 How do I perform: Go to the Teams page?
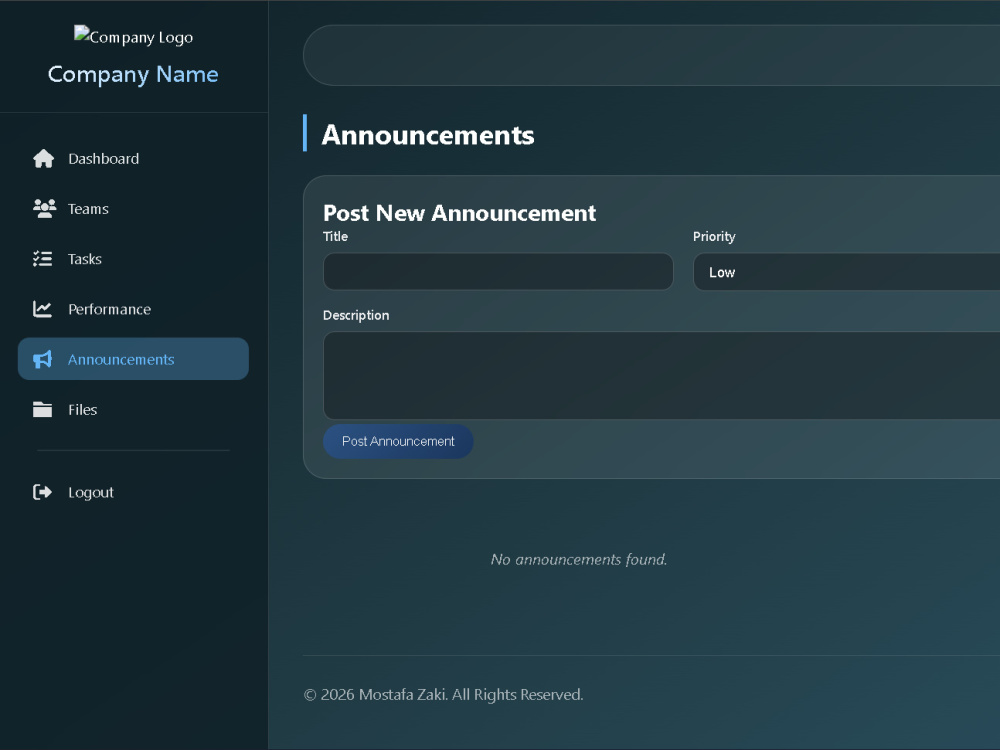pos(133,209)
